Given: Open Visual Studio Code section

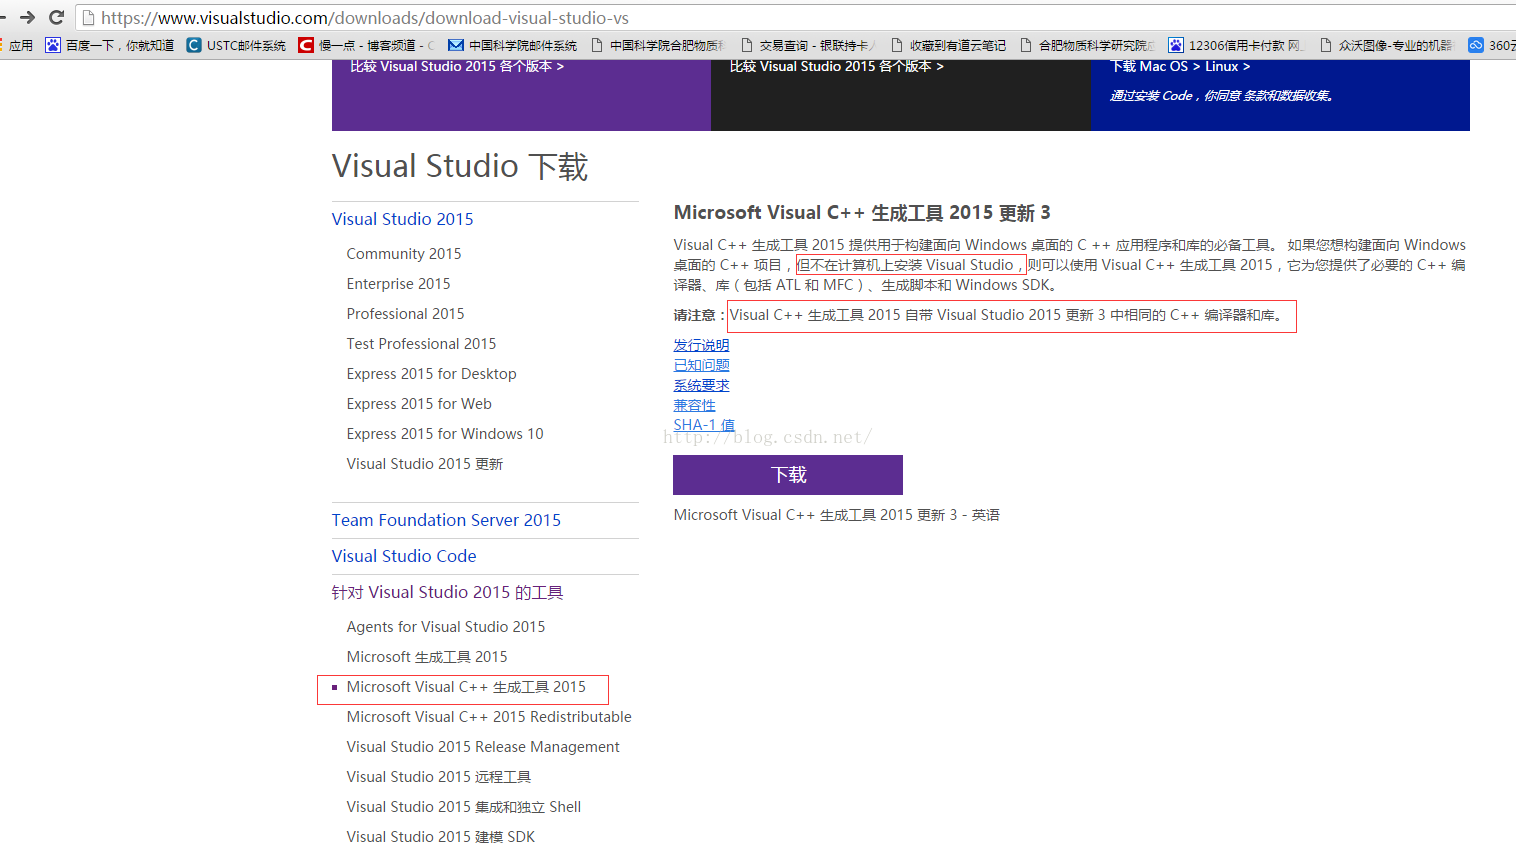Looking at the screenshot, I should (x=404, y=556).
